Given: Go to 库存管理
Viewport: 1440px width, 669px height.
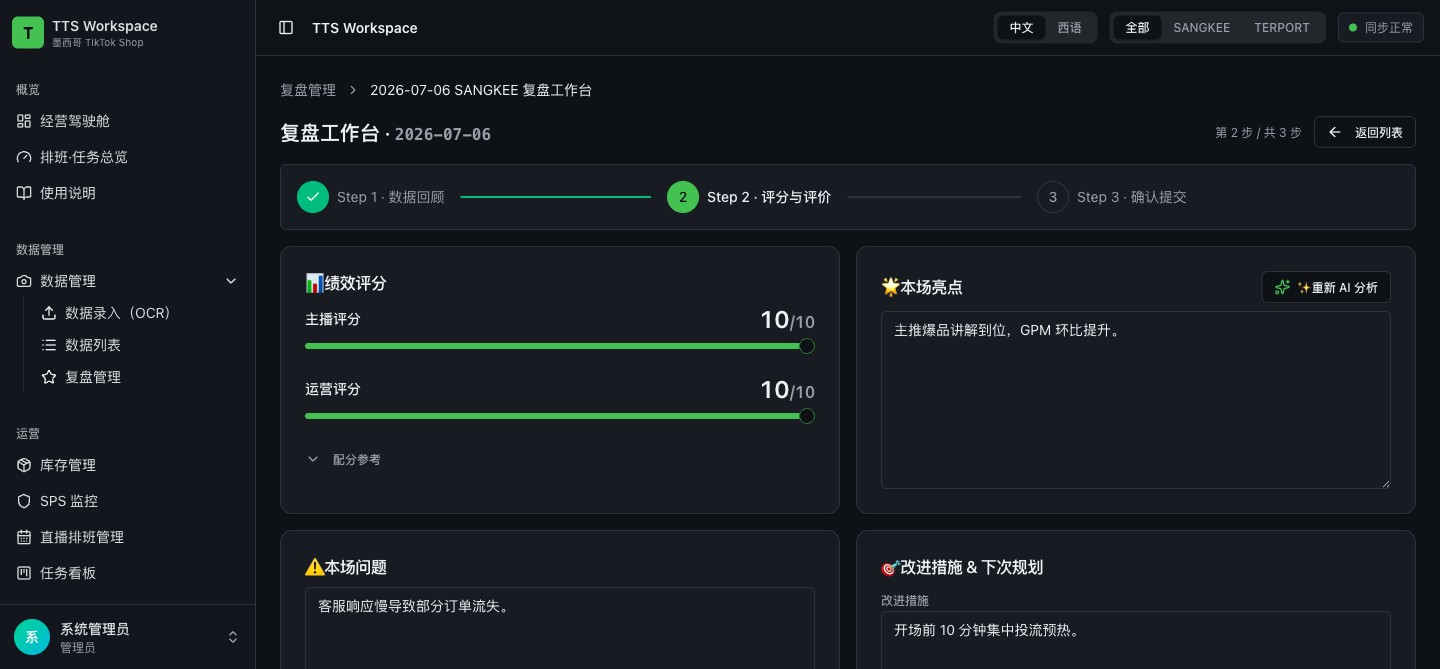Looking at the screenshot, I should click(128, 465).
